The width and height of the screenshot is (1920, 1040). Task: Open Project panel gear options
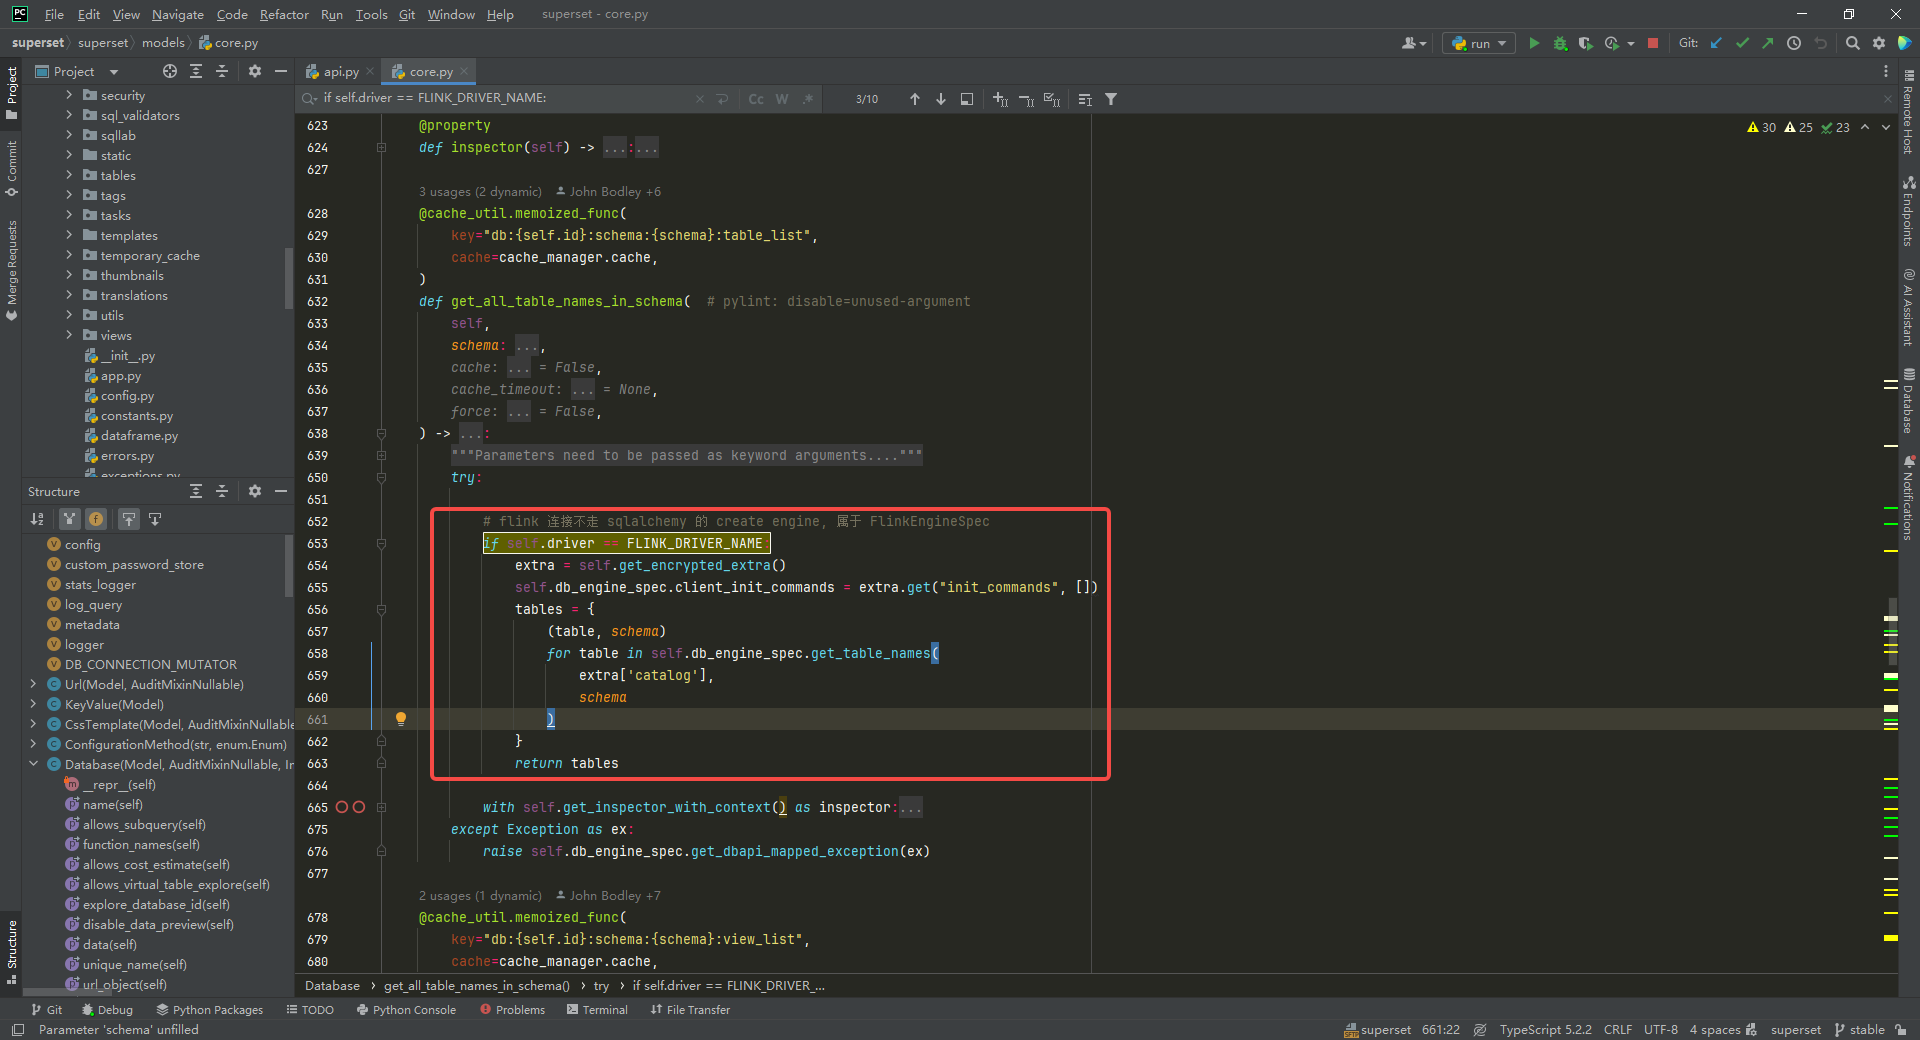[x=254, y=71]
